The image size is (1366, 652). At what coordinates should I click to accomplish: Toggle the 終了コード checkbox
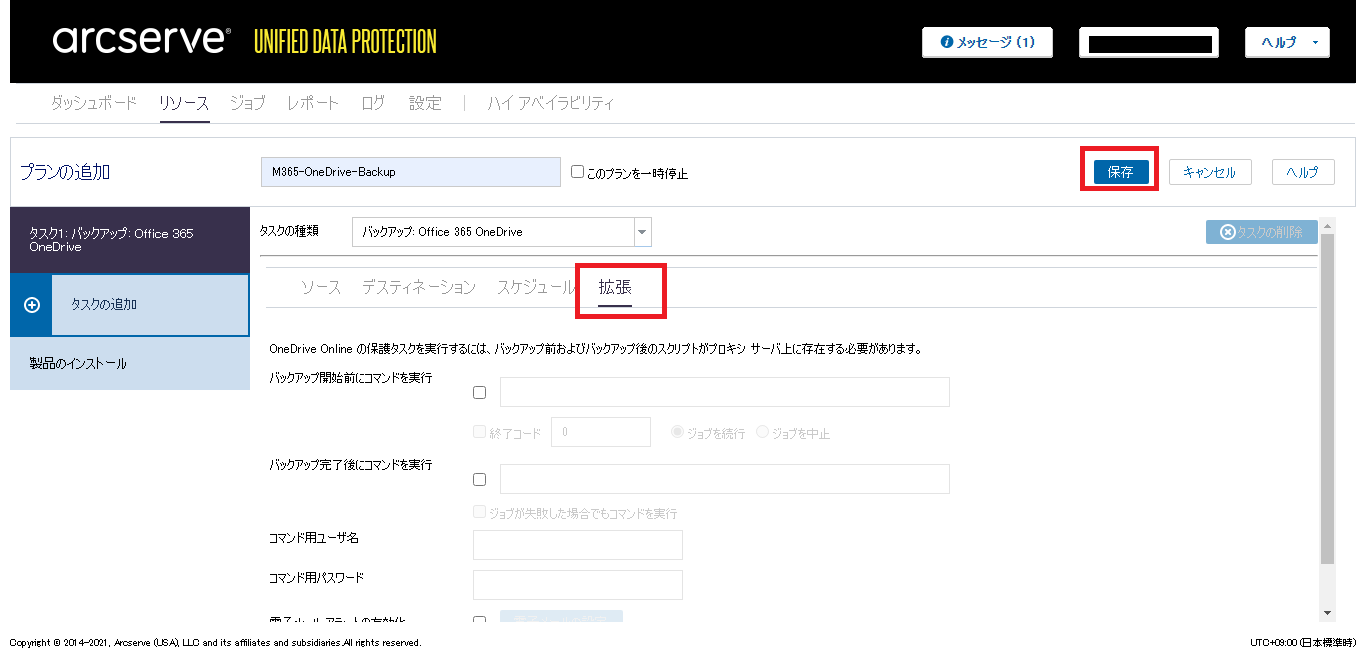(479, 433)
